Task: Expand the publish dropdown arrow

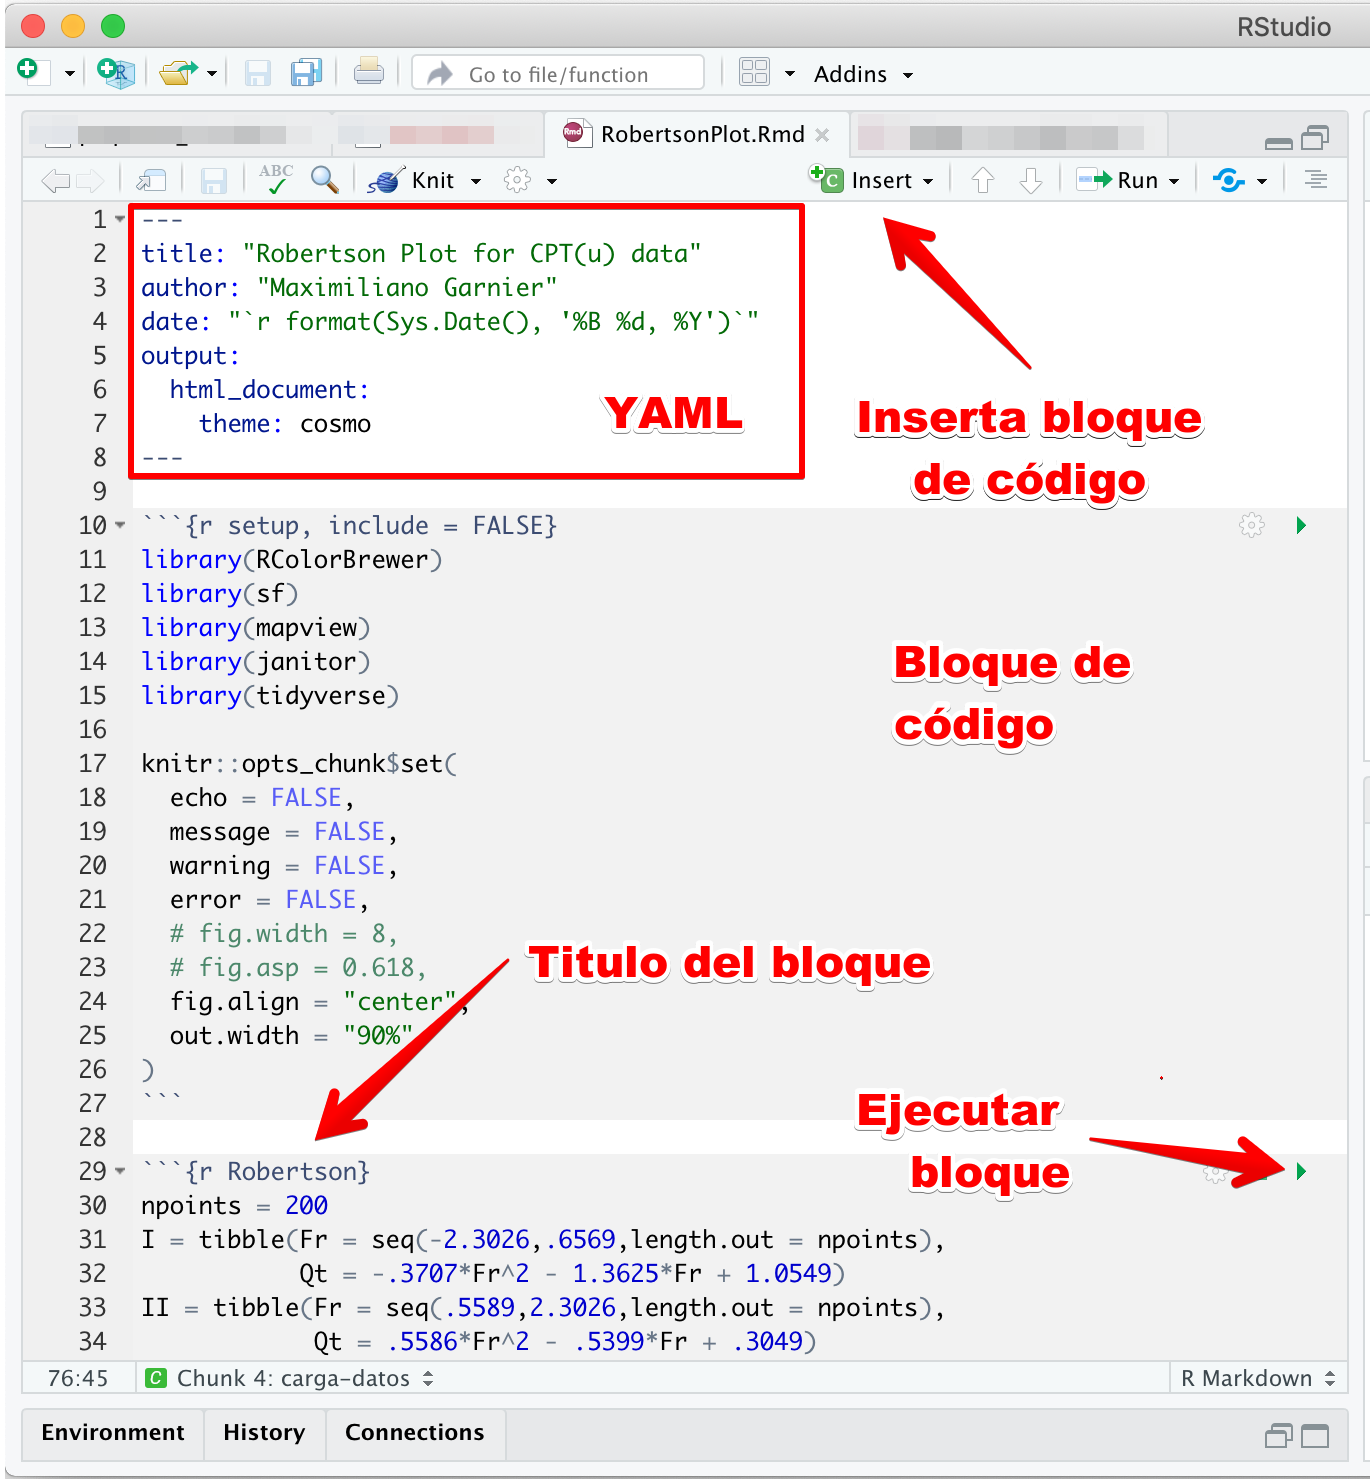Action: [1262, 181]
